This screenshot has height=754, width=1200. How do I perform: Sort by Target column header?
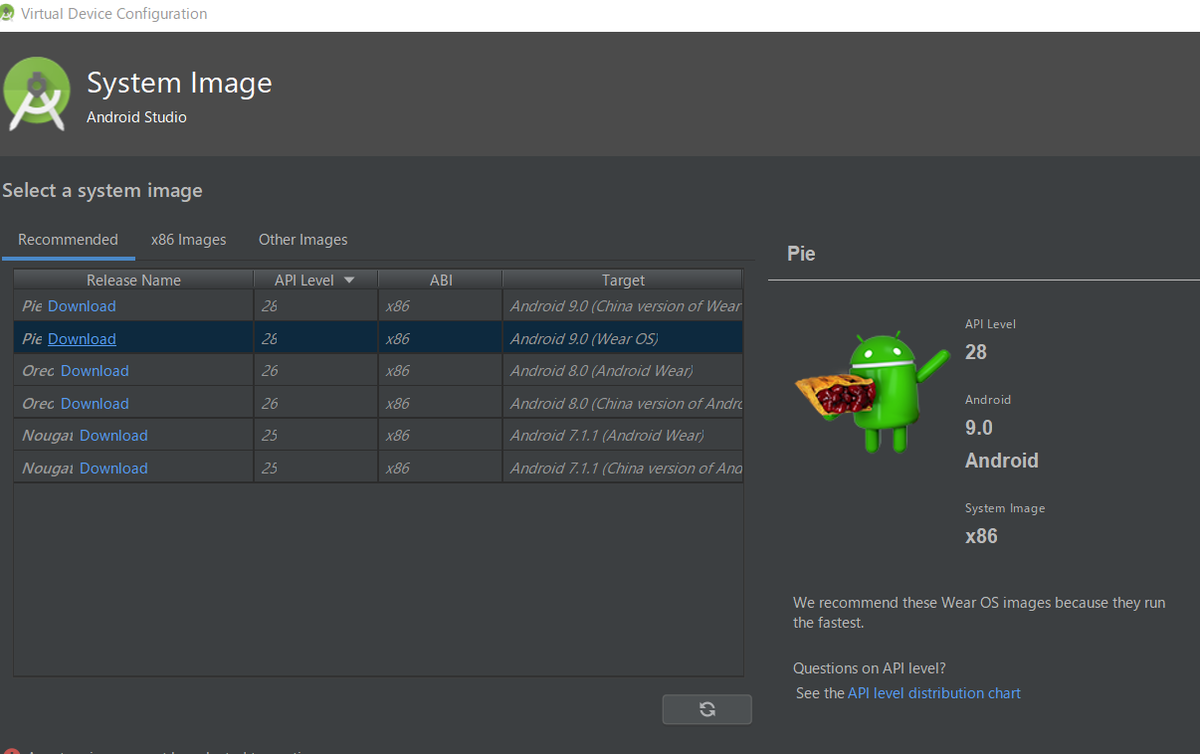click(623, 280)
